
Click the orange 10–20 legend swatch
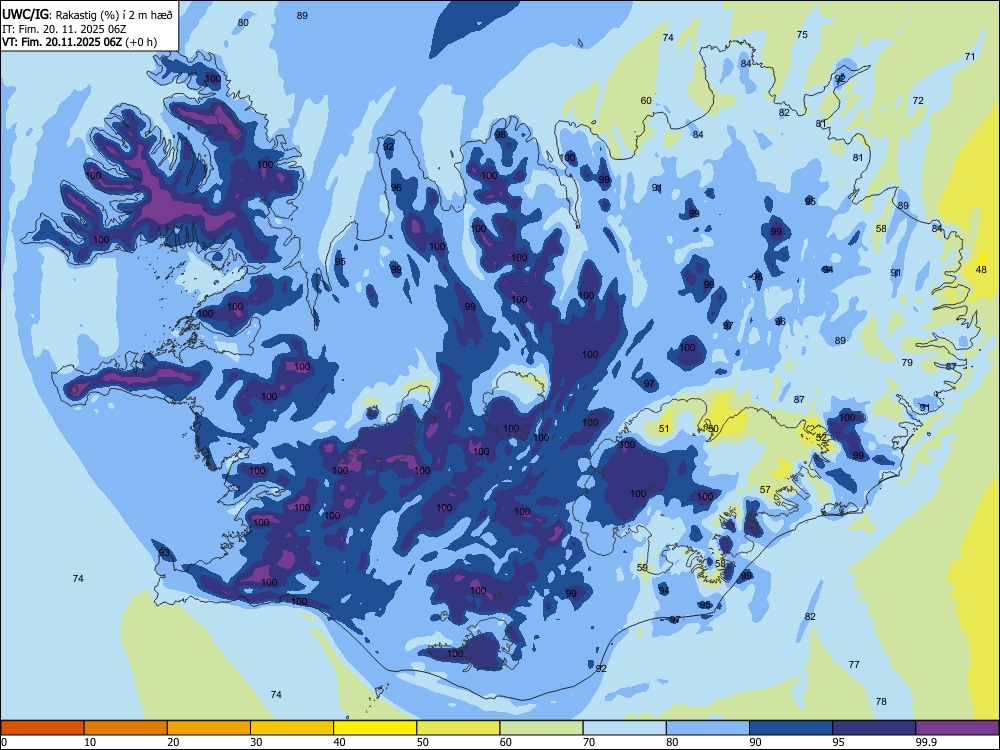click(x=126, y=728)
